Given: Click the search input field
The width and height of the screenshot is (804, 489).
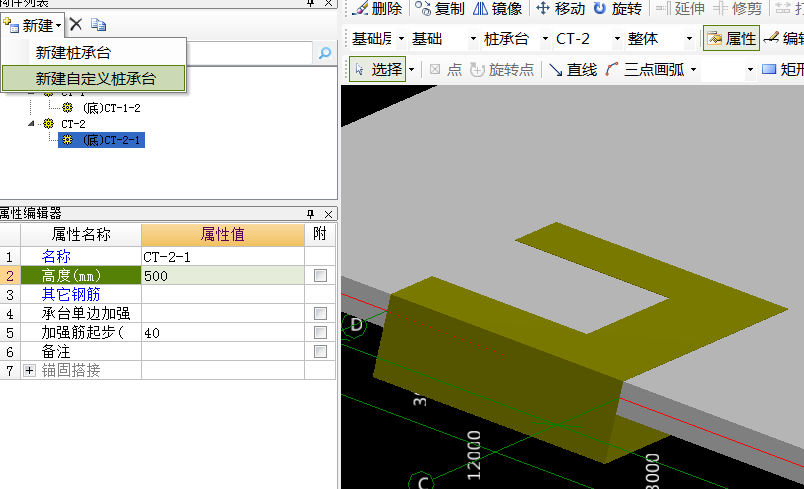Looking at the screenshot, I should click(249, 53).
